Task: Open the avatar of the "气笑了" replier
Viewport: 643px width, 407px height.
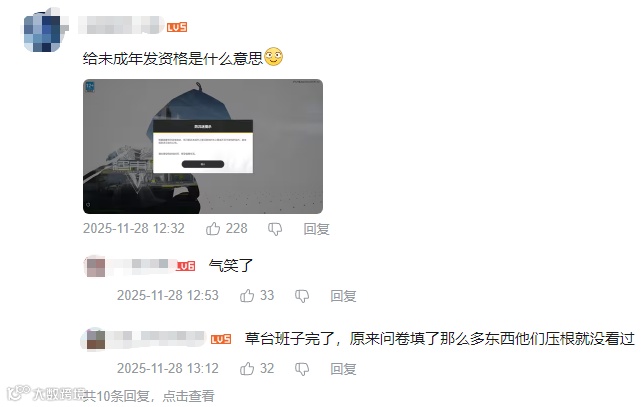Action: coord(95,266)
